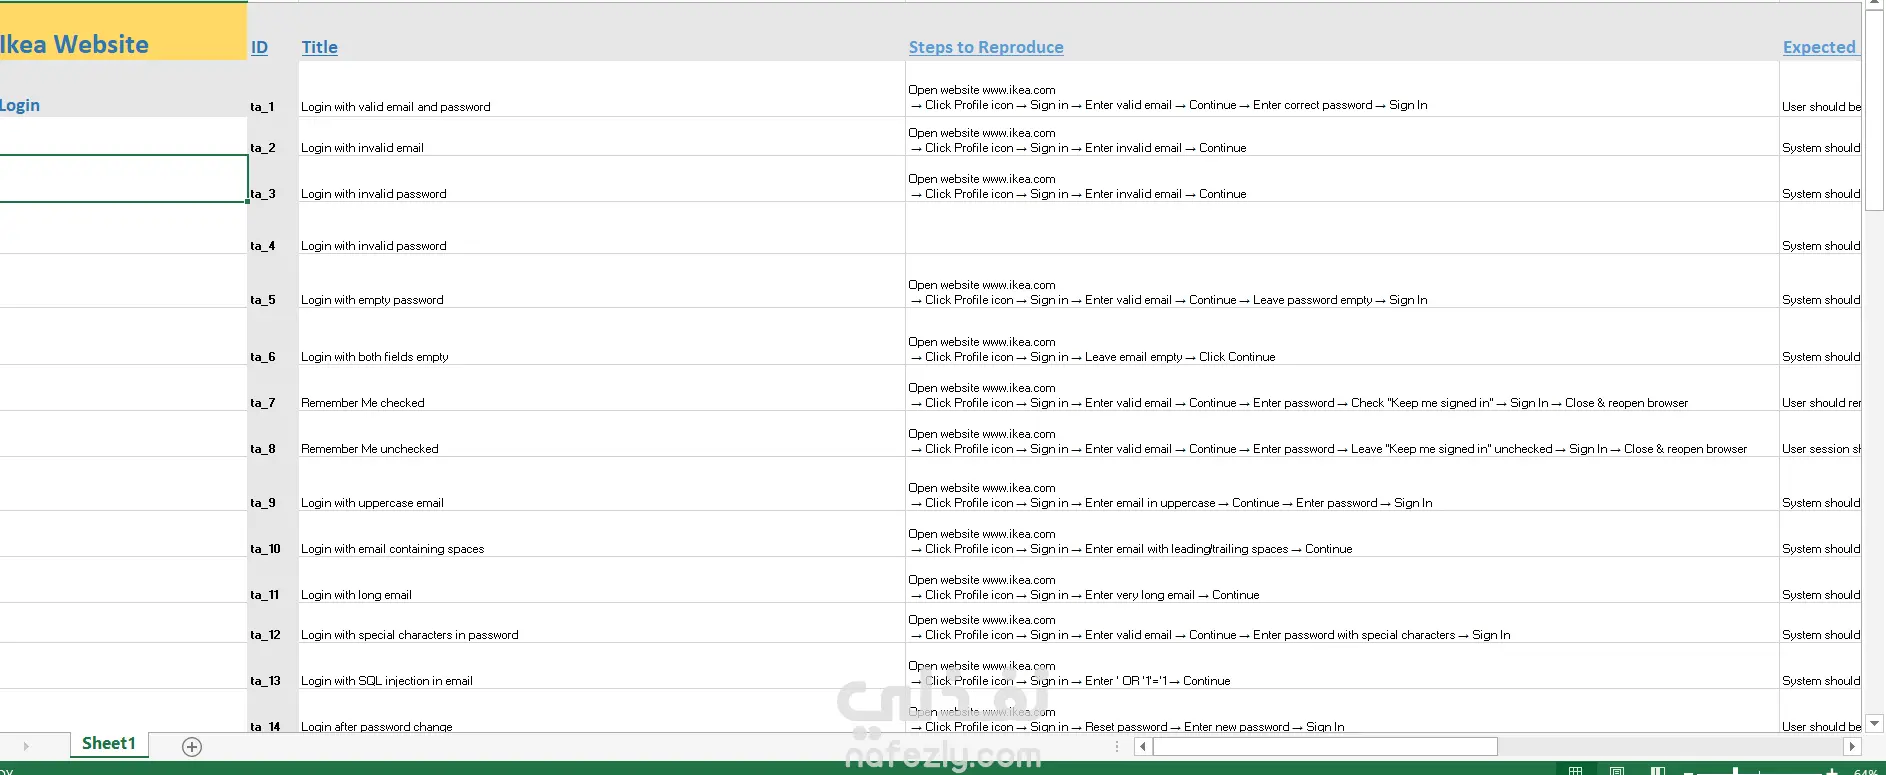Switch to Page Break Preview view
1886x775 pixels.
pyautogui.click(x=1658, y=770)
